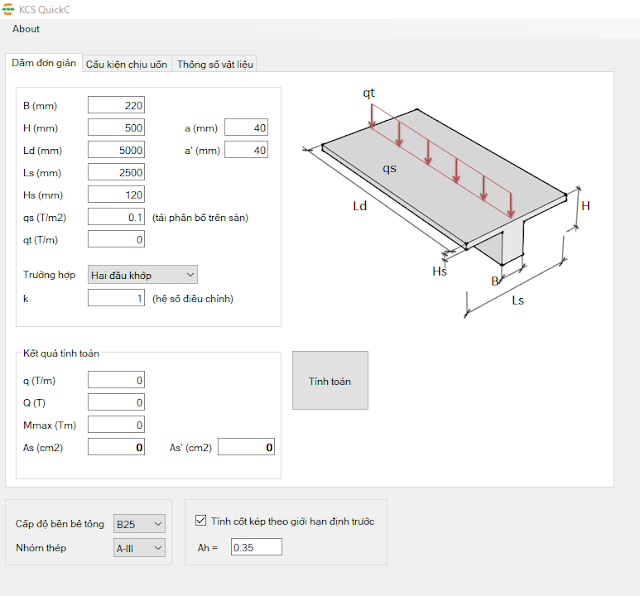The height and width of the screenshot is (596, 640).
Task: Click the a (mm) input field
Action: click(246, 128)
